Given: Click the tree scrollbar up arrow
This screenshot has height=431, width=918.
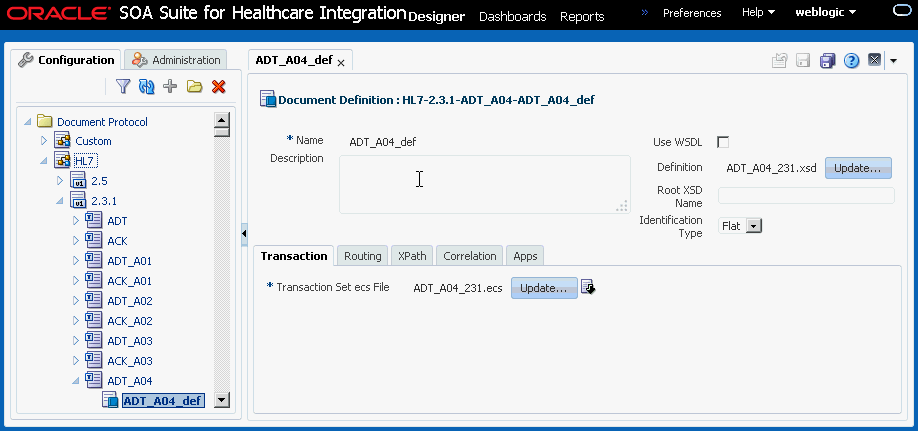Looking at the screenshot, I should (x=222, y=121).
